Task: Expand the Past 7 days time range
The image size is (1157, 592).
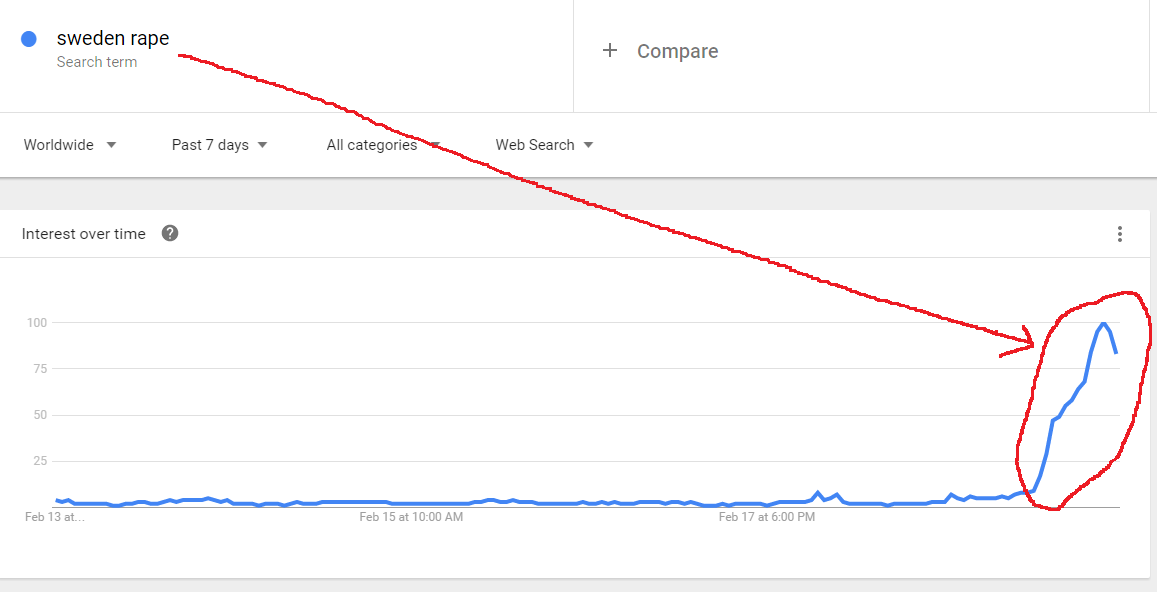Action: 219,145
